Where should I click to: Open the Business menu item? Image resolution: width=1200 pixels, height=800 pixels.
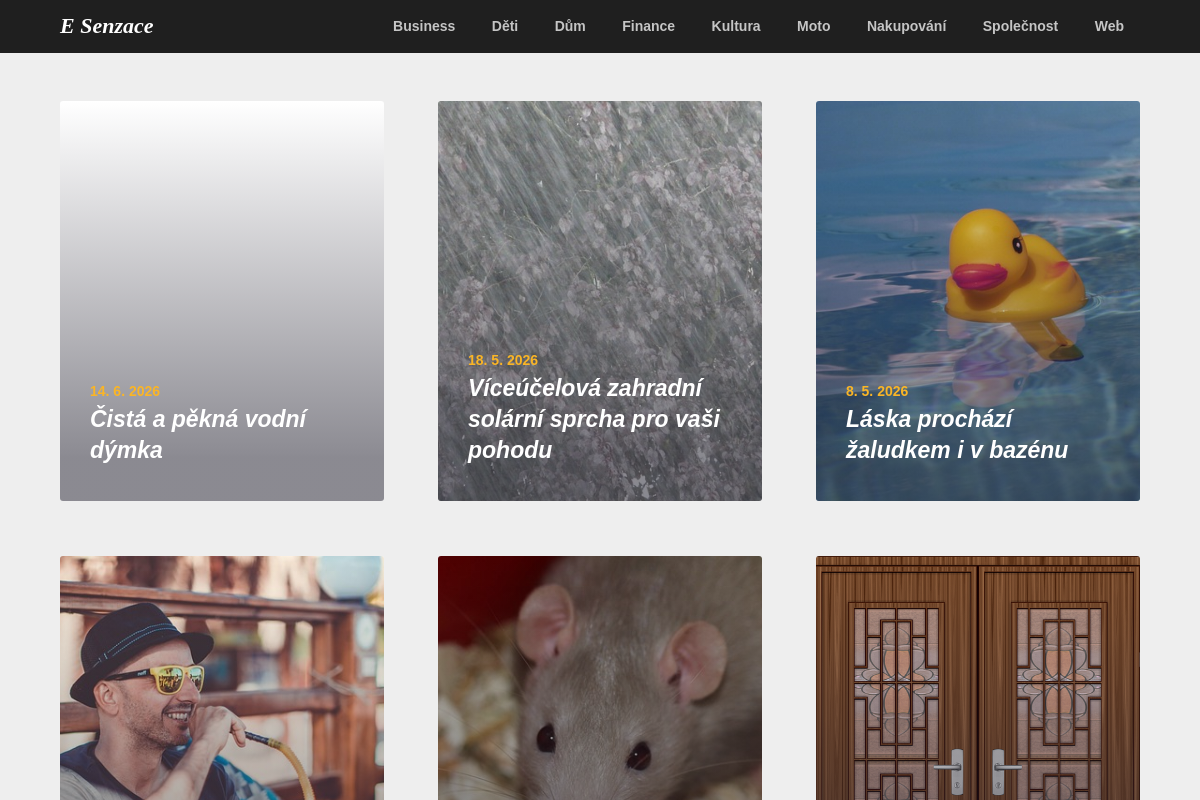tap(424, 26)
